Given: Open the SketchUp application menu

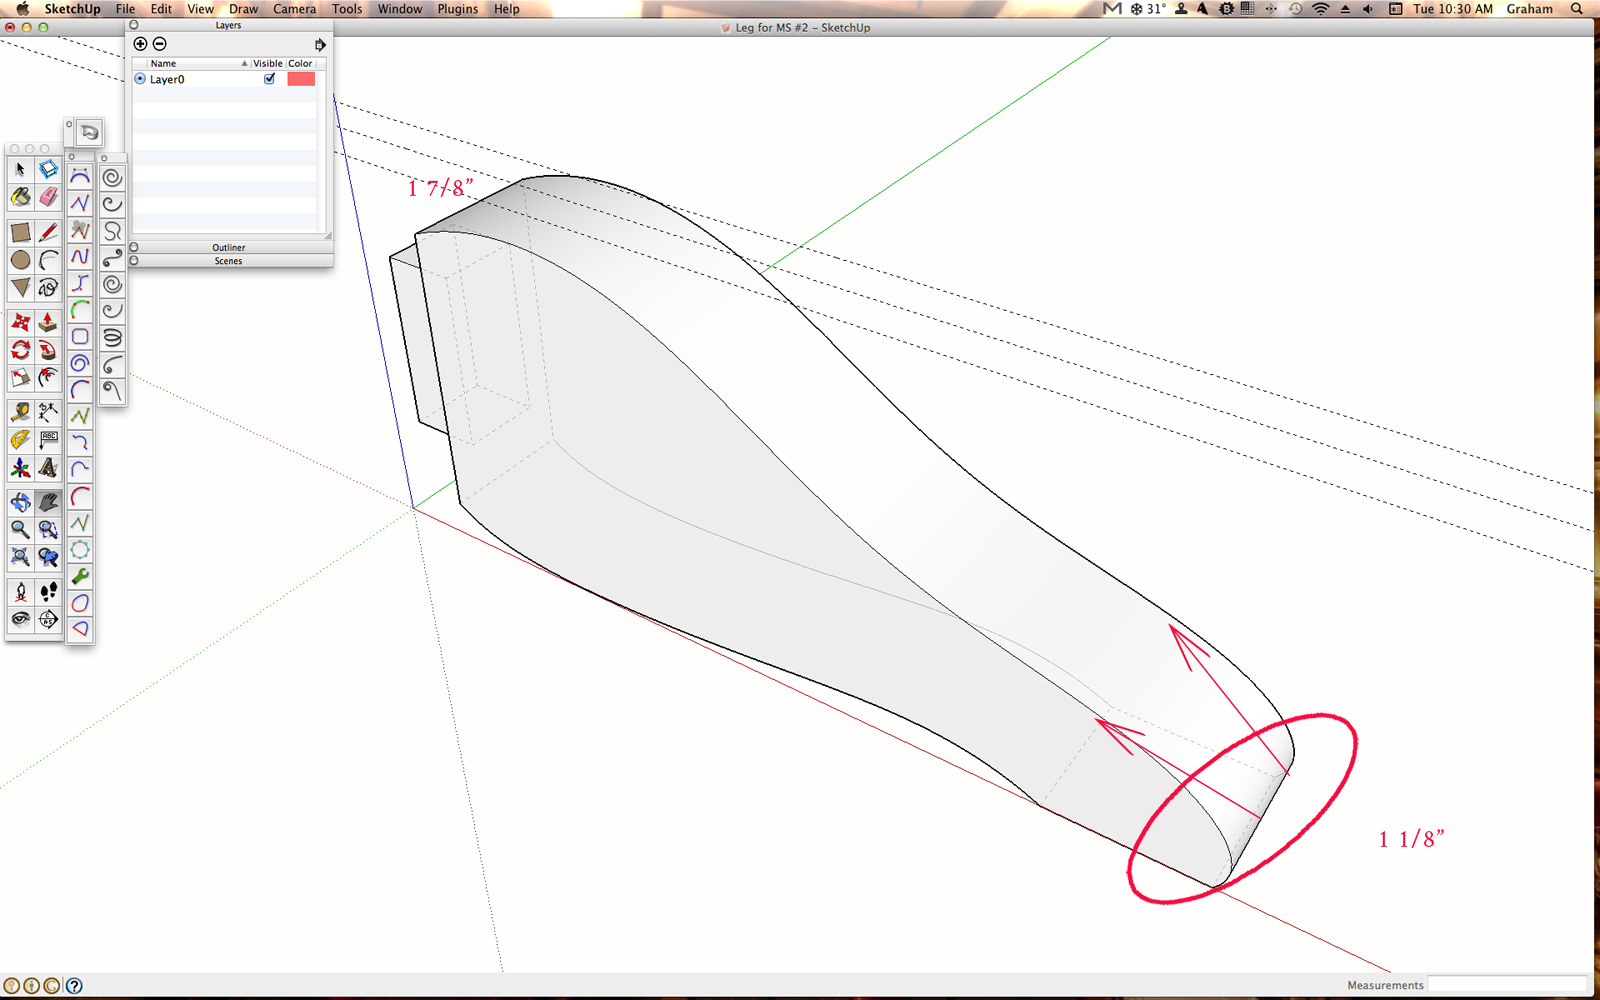Looking at the screenshot, I should coord(72,9).
